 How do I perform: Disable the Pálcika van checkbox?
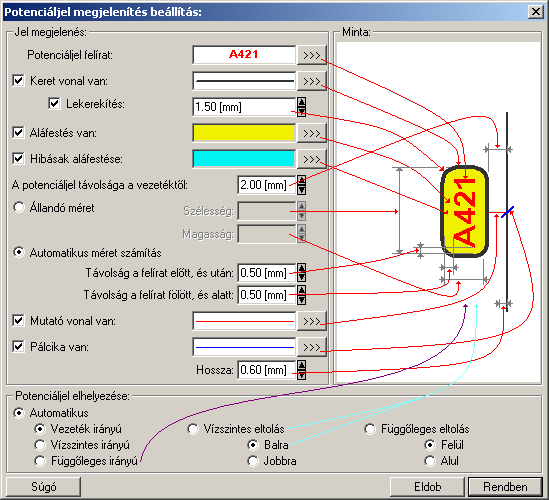coord(18,347)
